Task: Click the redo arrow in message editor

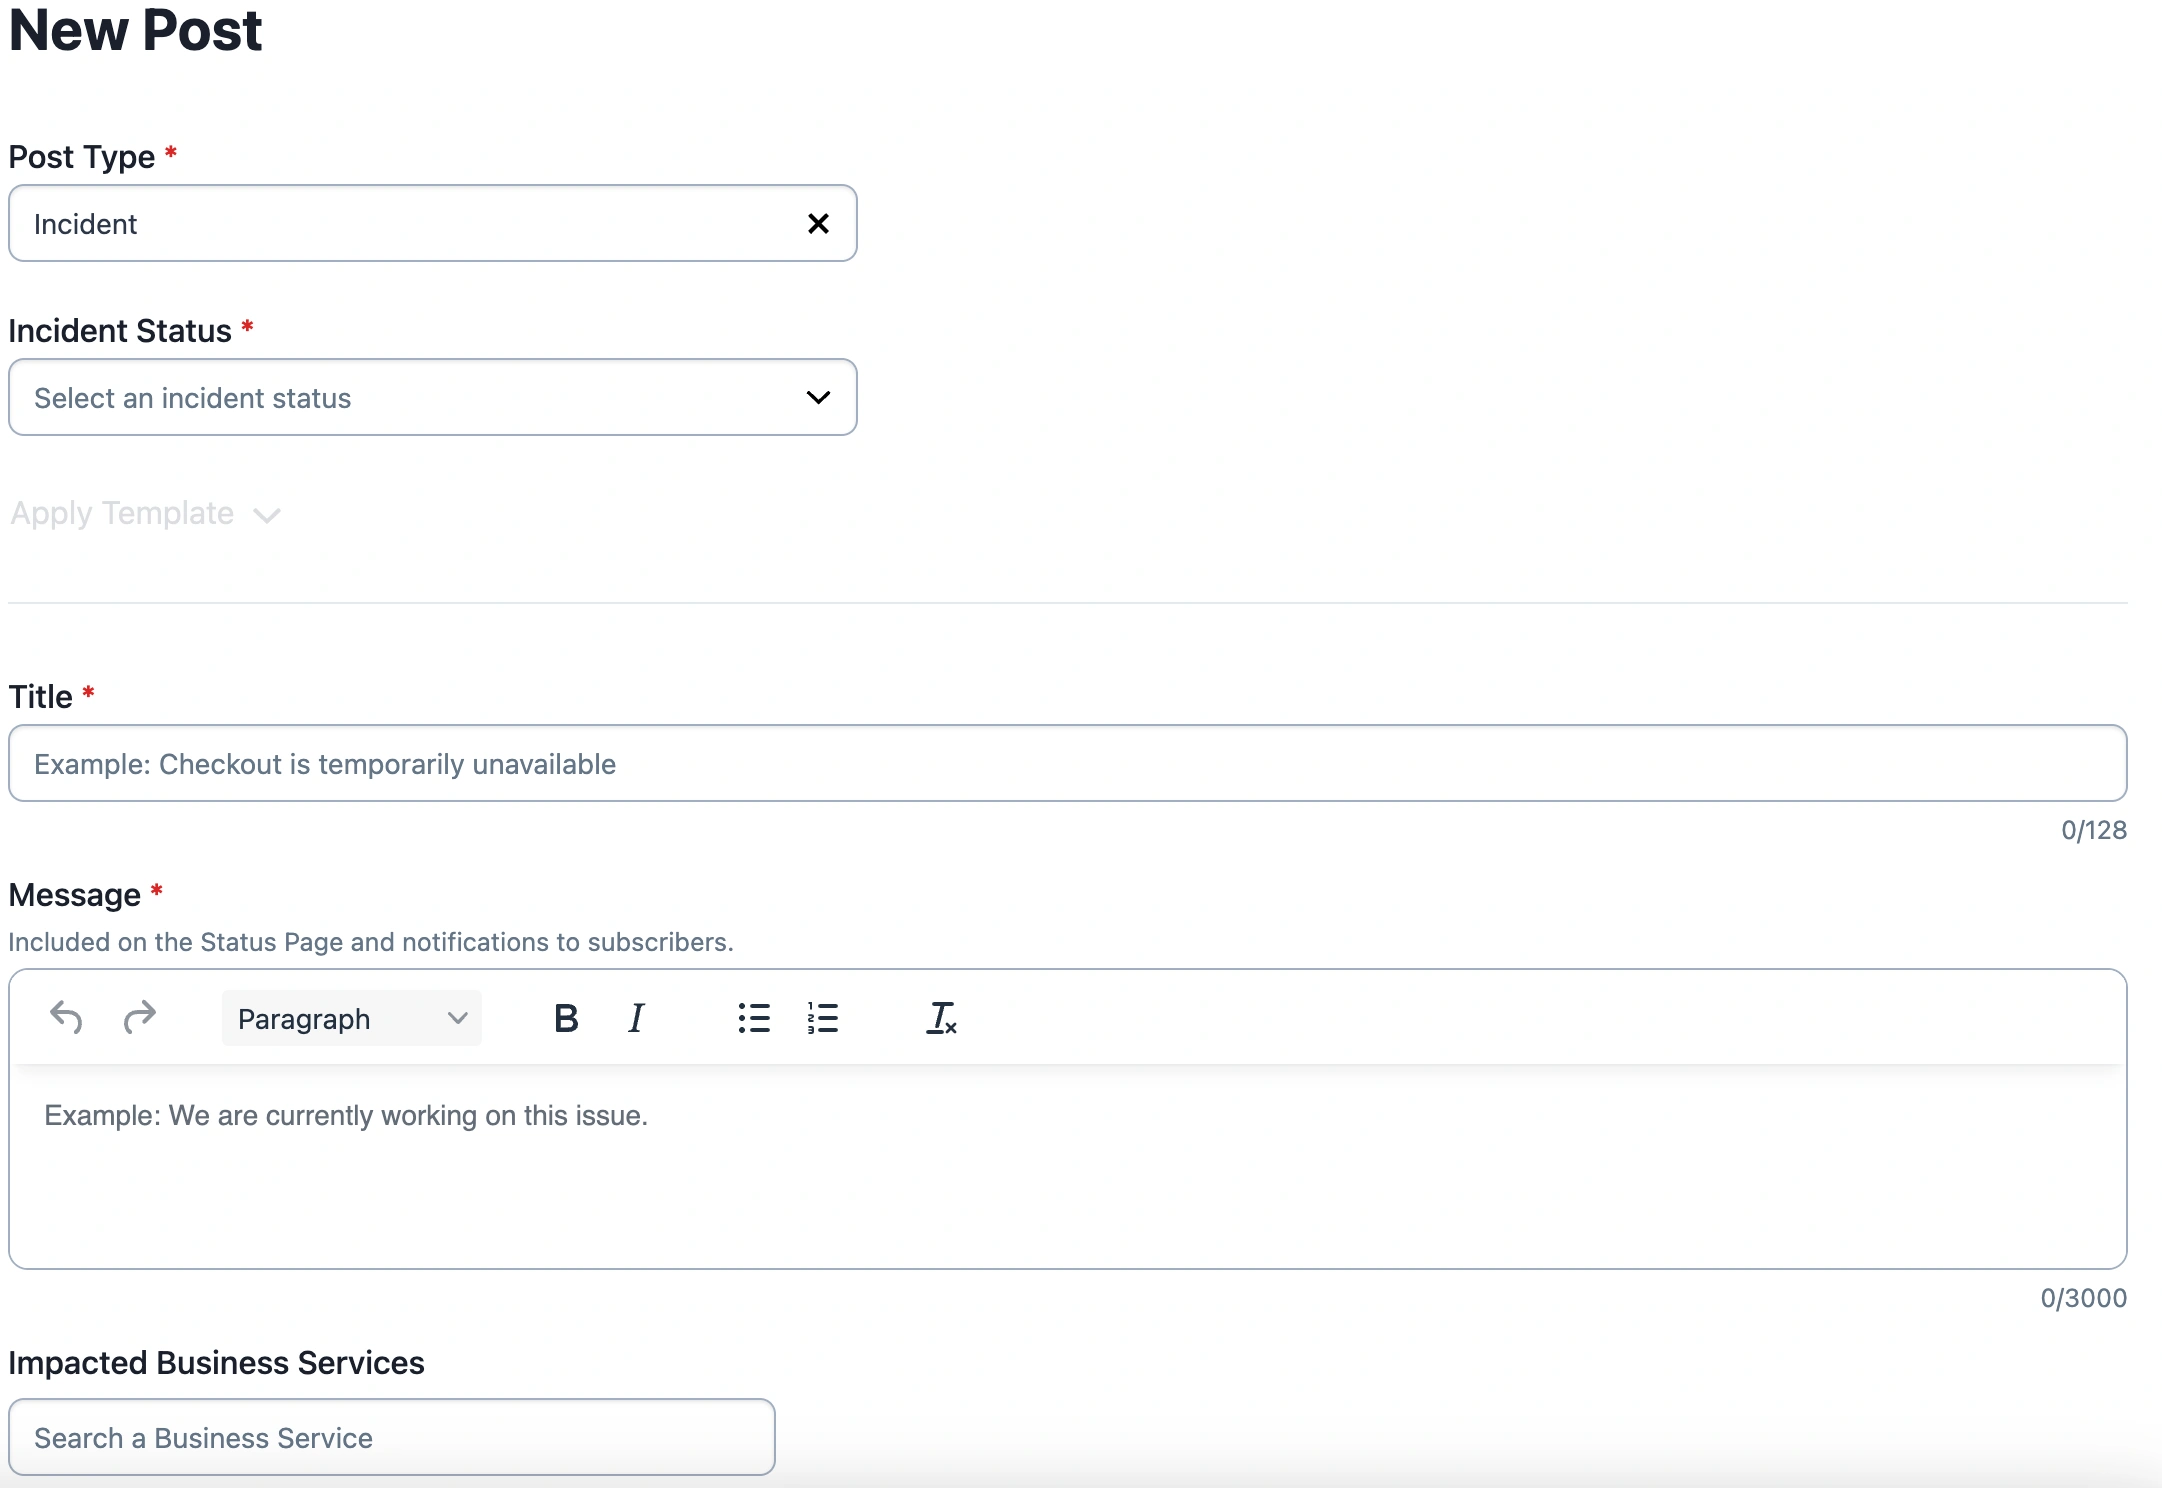Action: 140,1018
